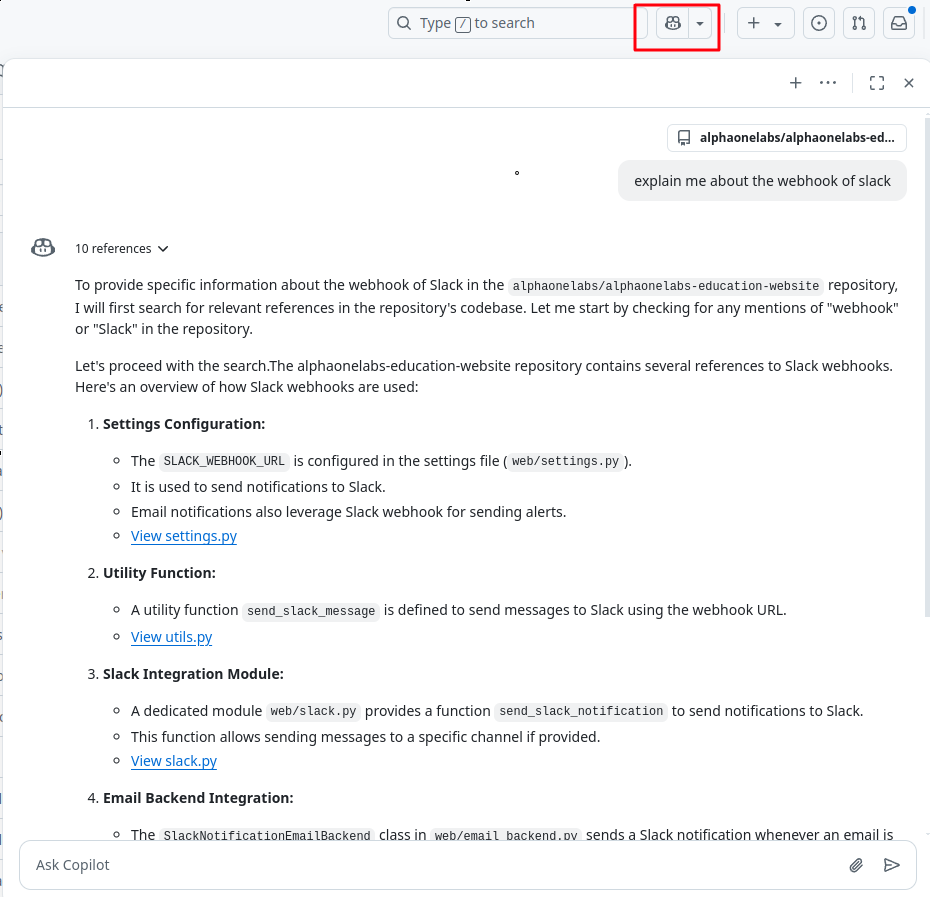The height and width of the screenshot is (897, 930).
Task: Click the Utility Function heading
Action: (159, 573)
